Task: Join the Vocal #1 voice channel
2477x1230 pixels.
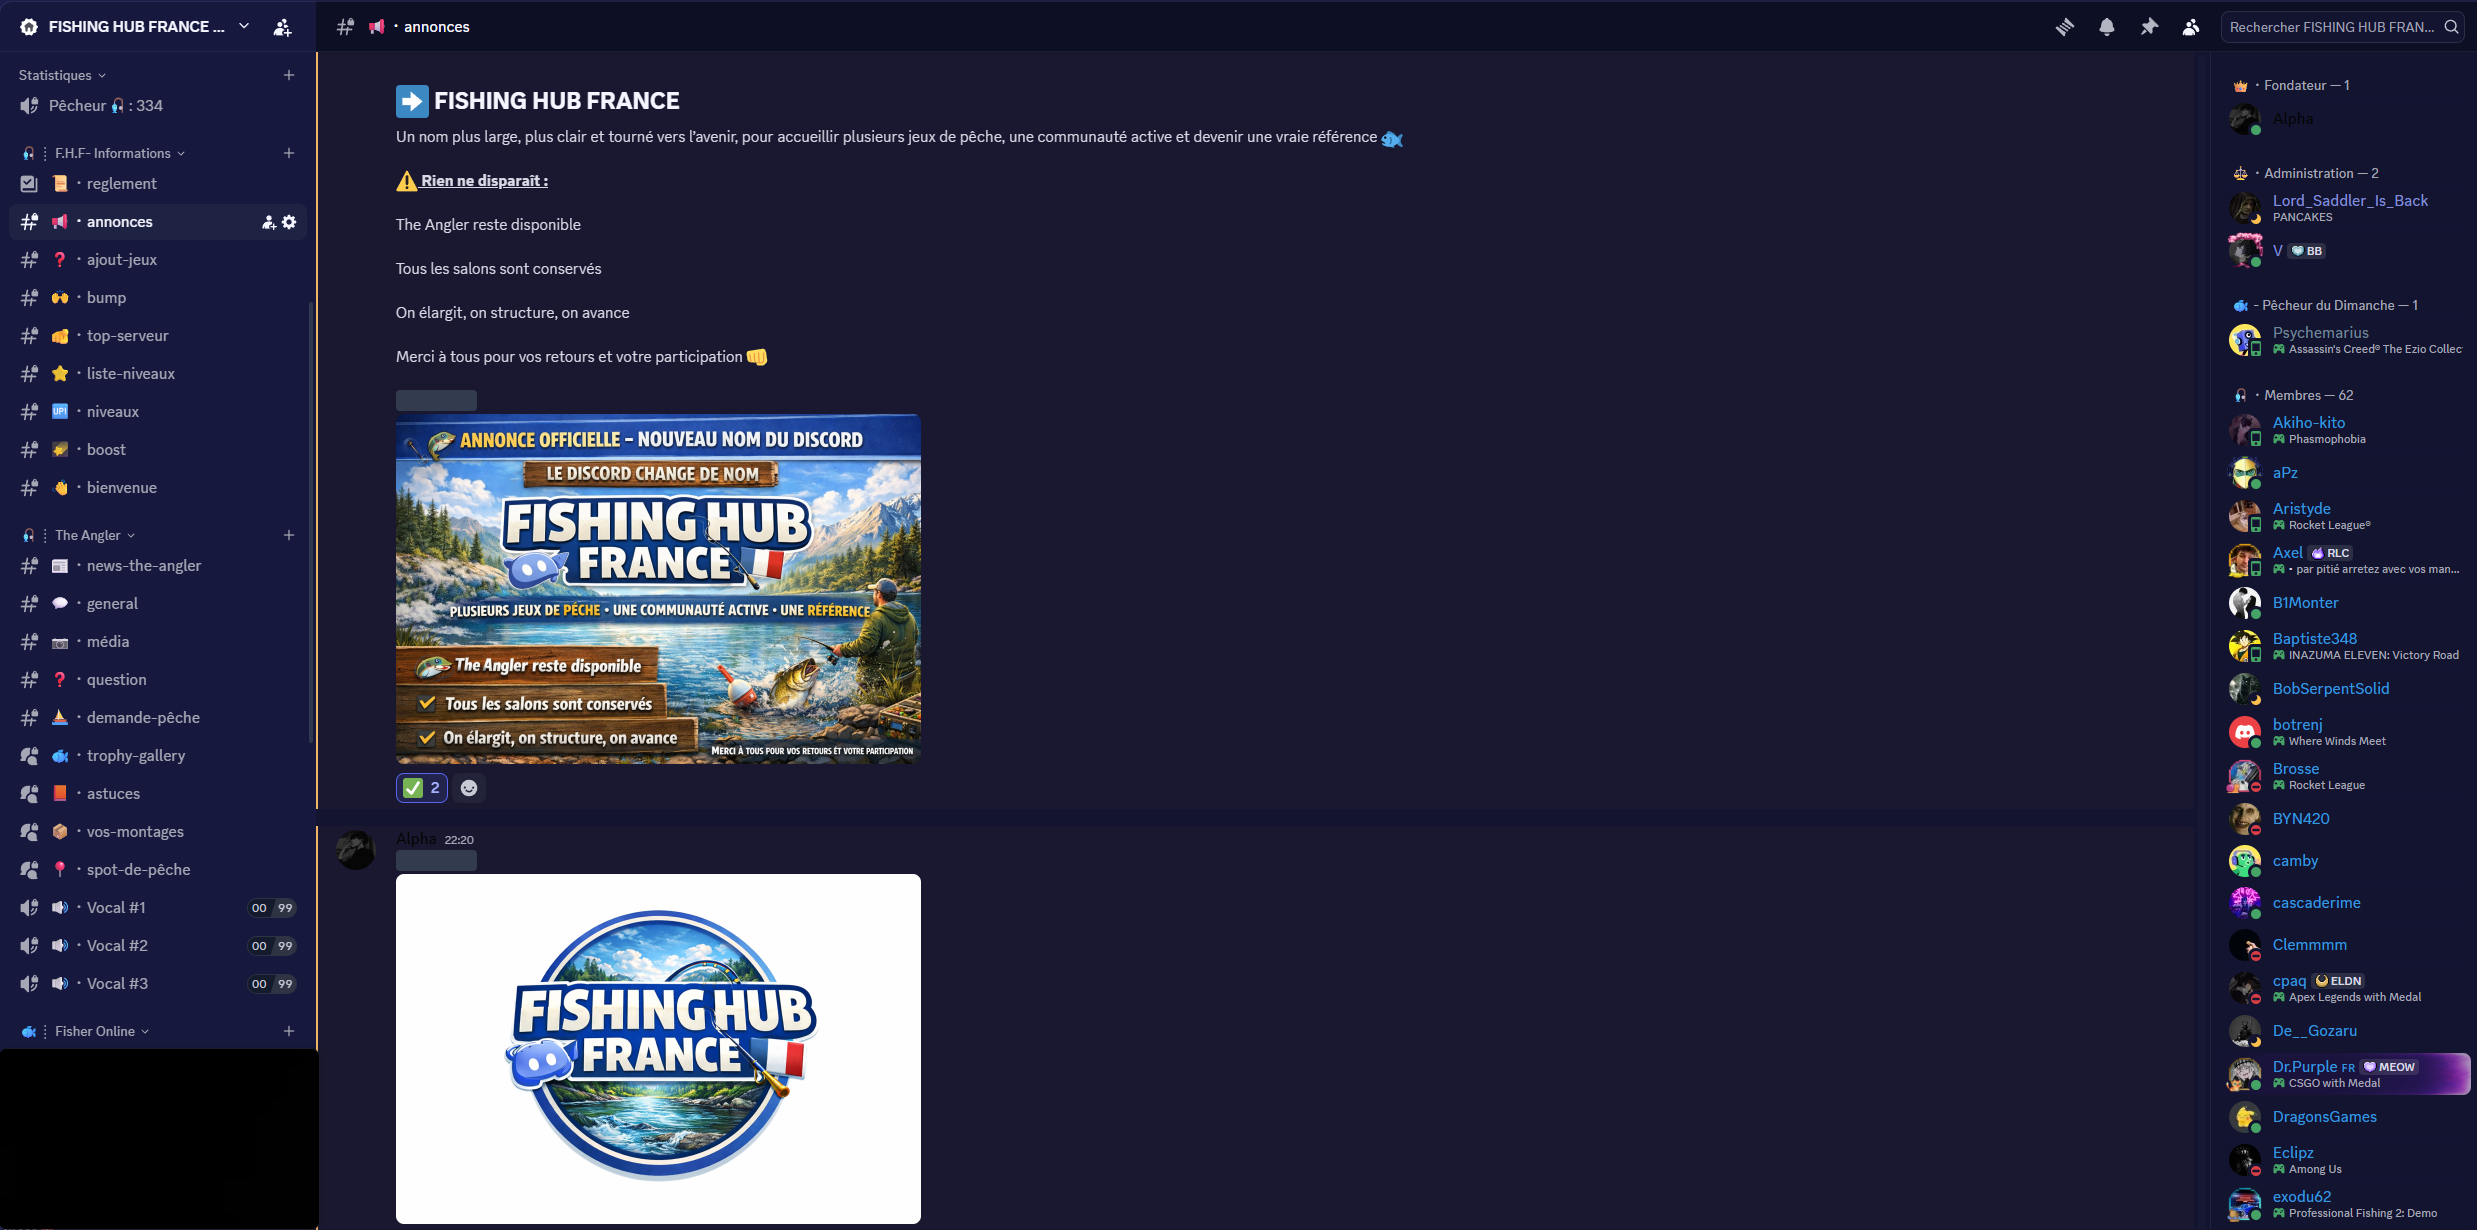Action: (x=116, y=908)
